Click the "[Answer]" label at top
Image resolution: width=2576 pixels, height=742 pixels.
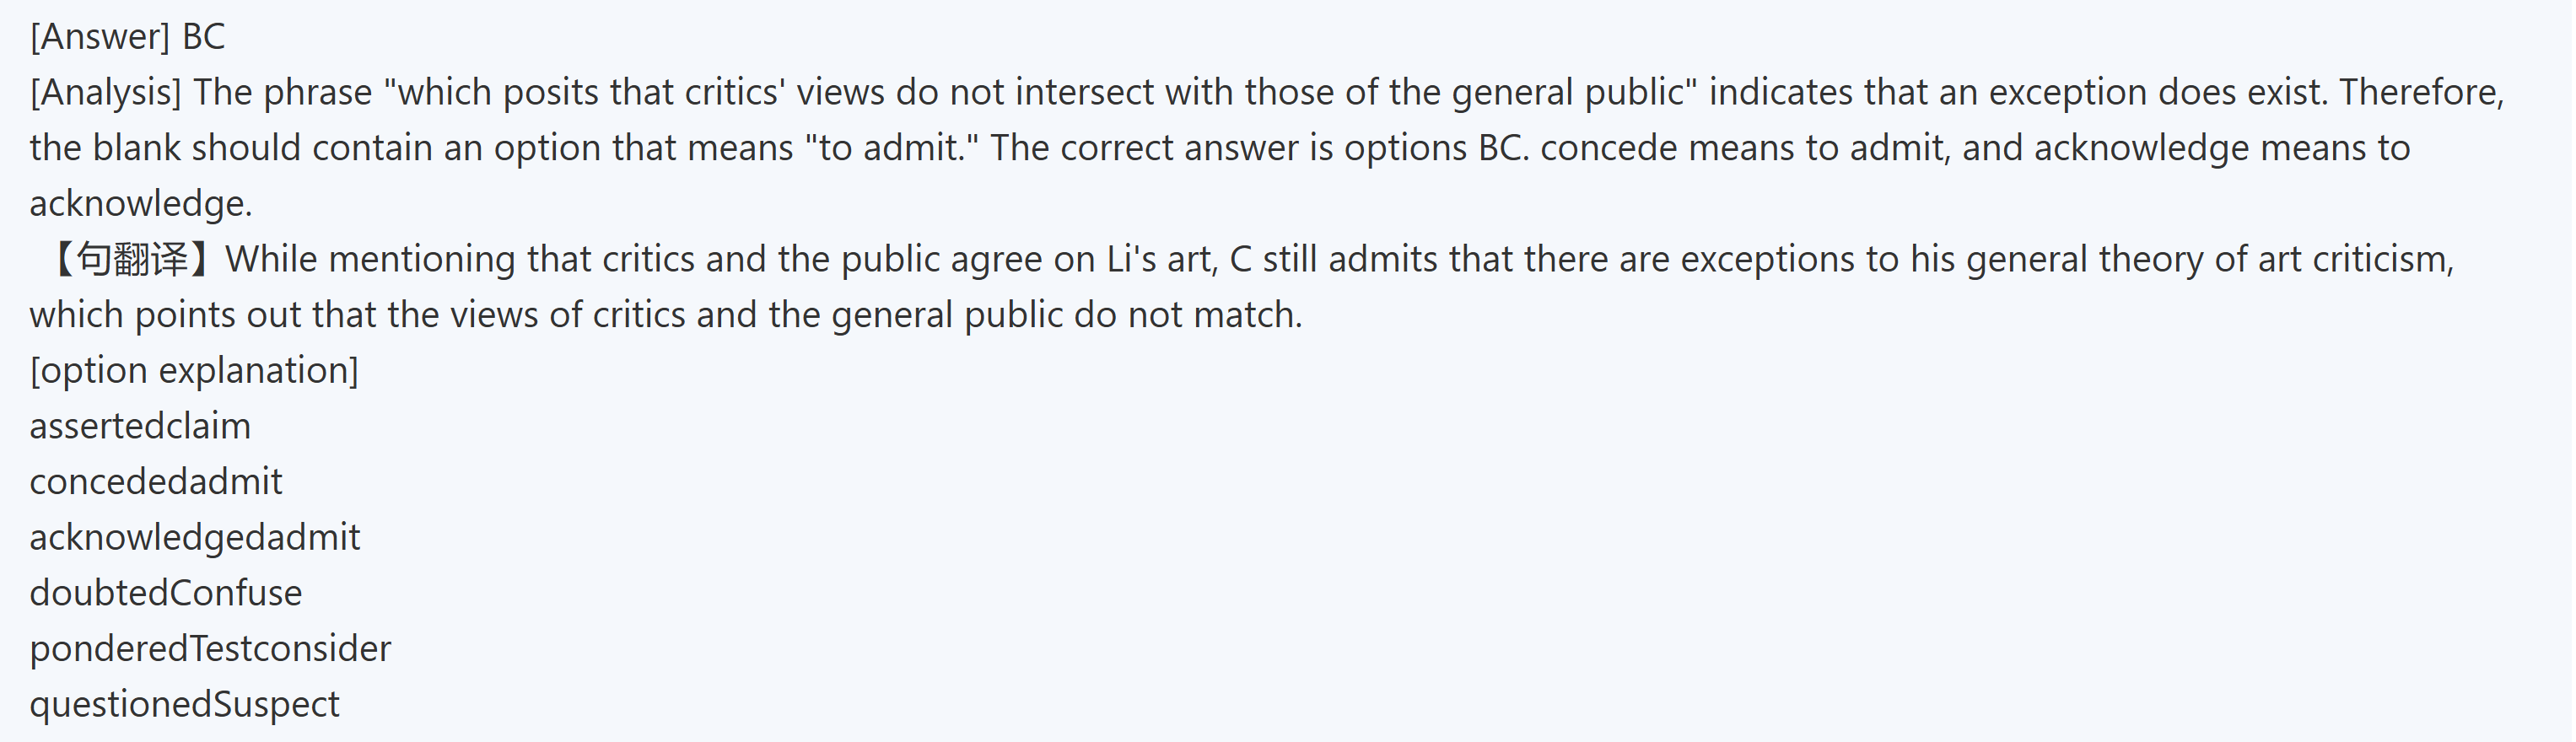[100, 37]
